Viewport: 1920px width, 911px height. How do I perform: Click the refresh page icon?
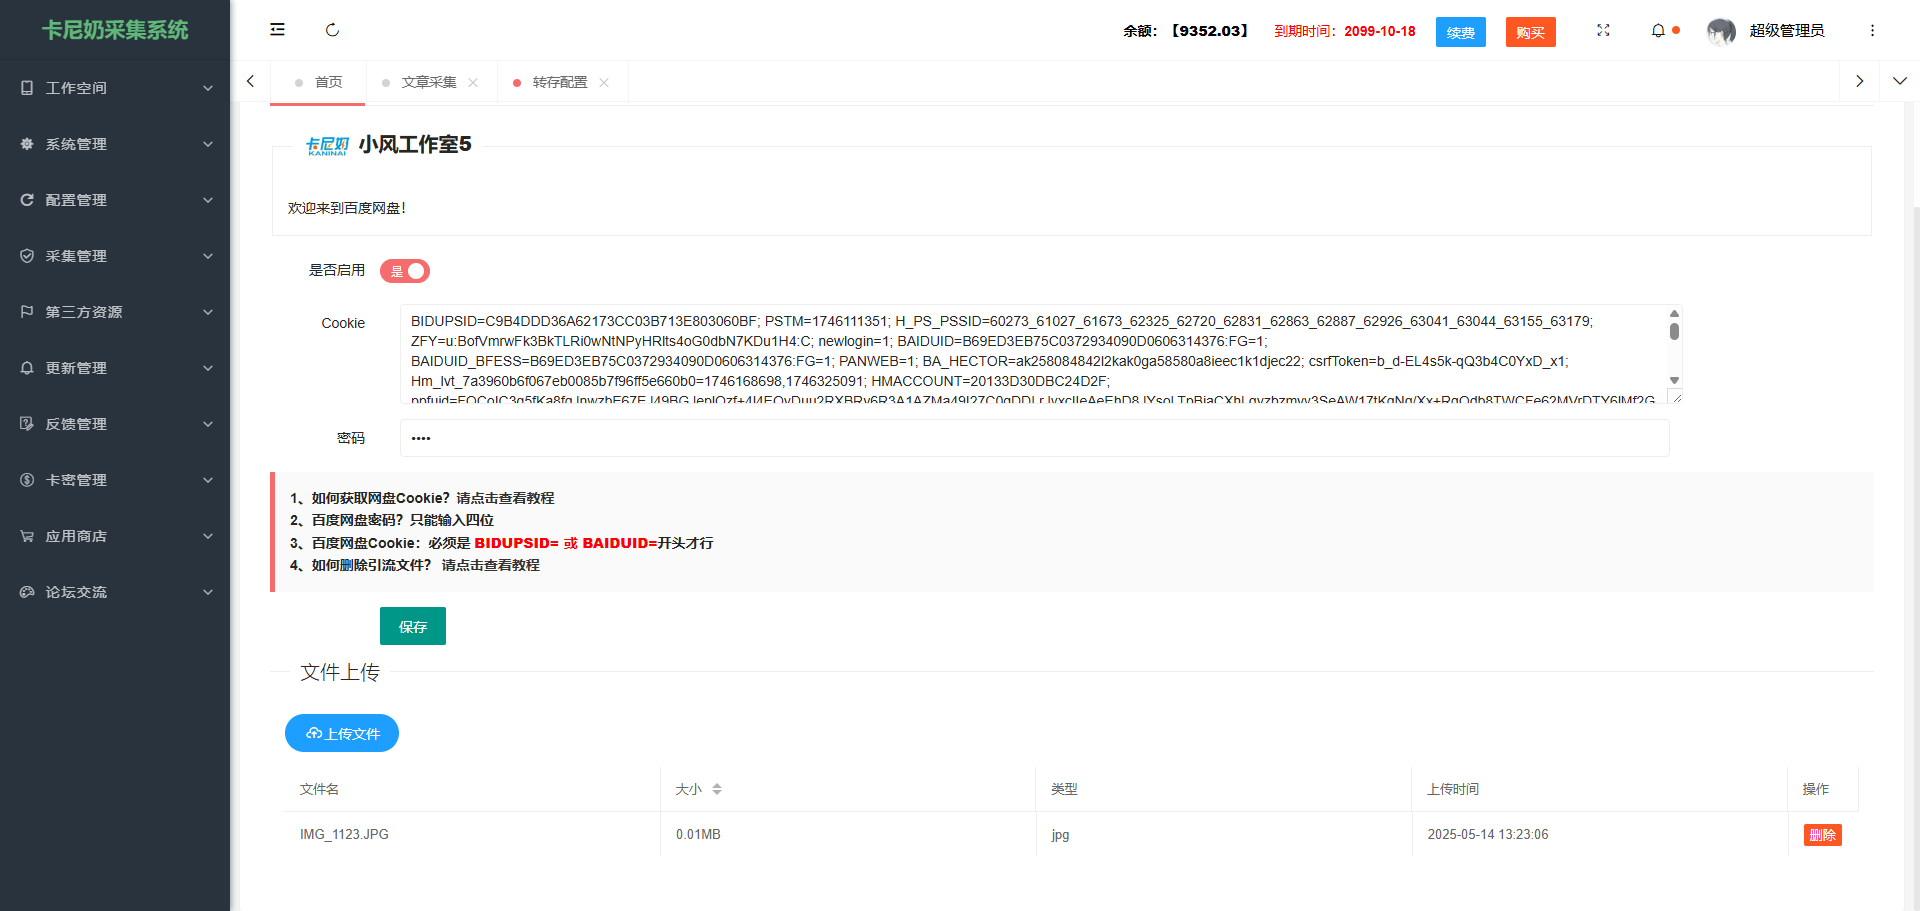(333, 30)
